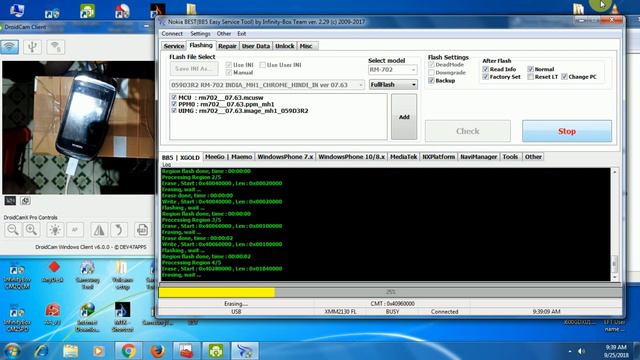The image size is (640, 360).
Task: Click green DroidCam app in taskbar
Action: point(216,351)
